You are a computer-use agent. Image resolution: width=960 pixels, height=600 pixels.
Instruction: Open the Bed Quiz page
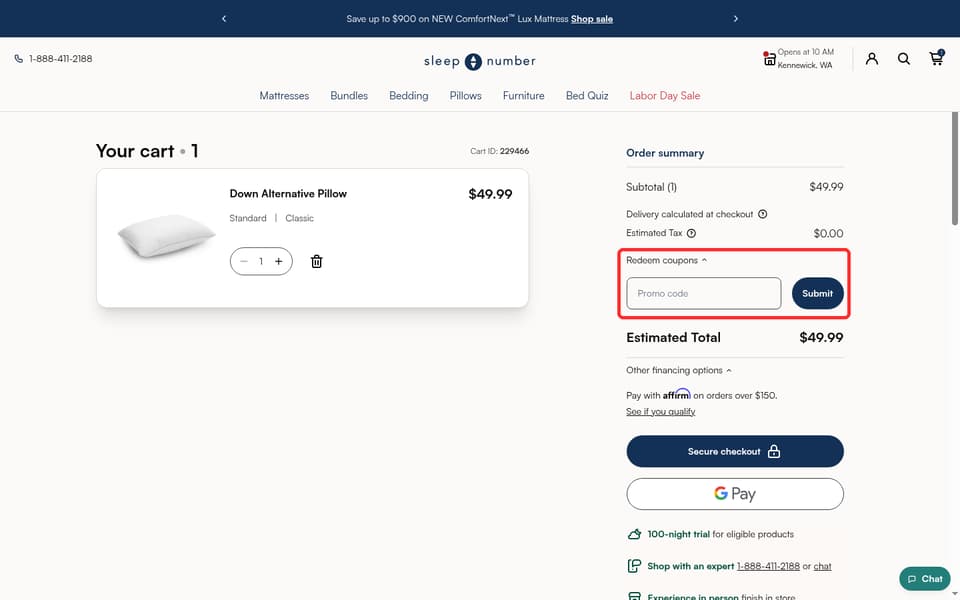pyautogui.click(x=587, y=96)
